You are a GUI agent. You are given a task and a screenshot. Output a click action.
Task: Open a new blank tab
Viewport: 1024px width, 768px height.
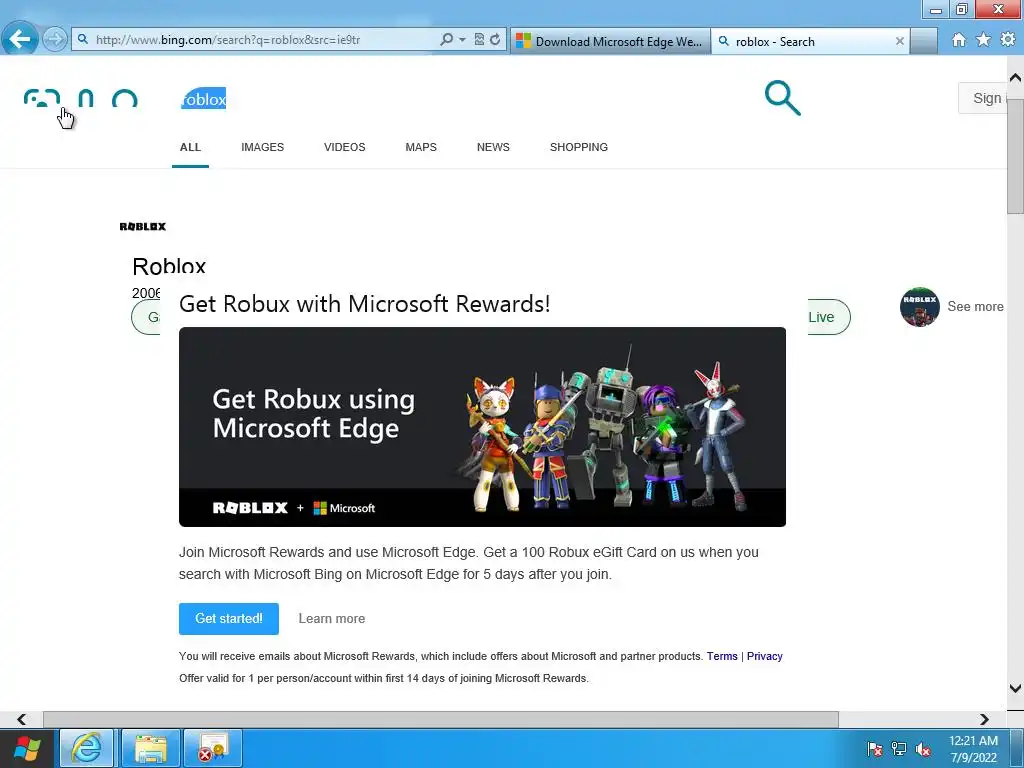(x=923, y=41)
